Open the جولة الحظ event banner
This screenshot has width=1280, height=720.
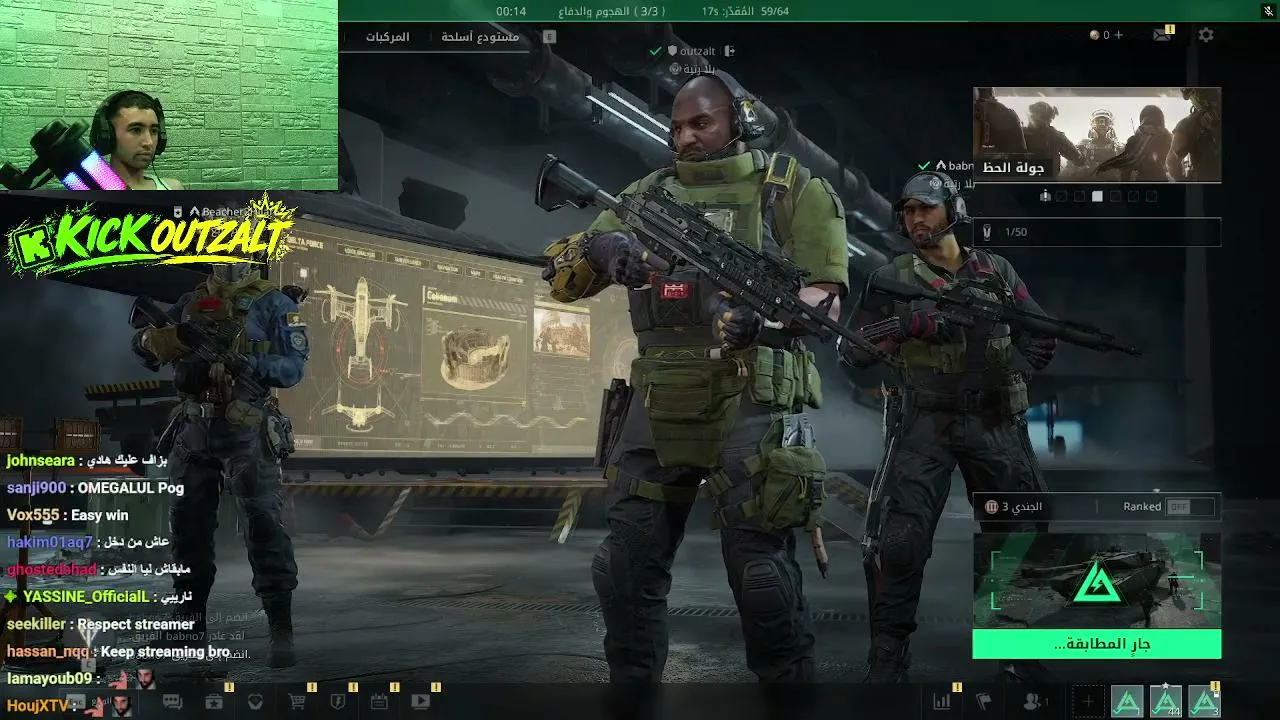pyautogui.click(x=1097, y=134)
